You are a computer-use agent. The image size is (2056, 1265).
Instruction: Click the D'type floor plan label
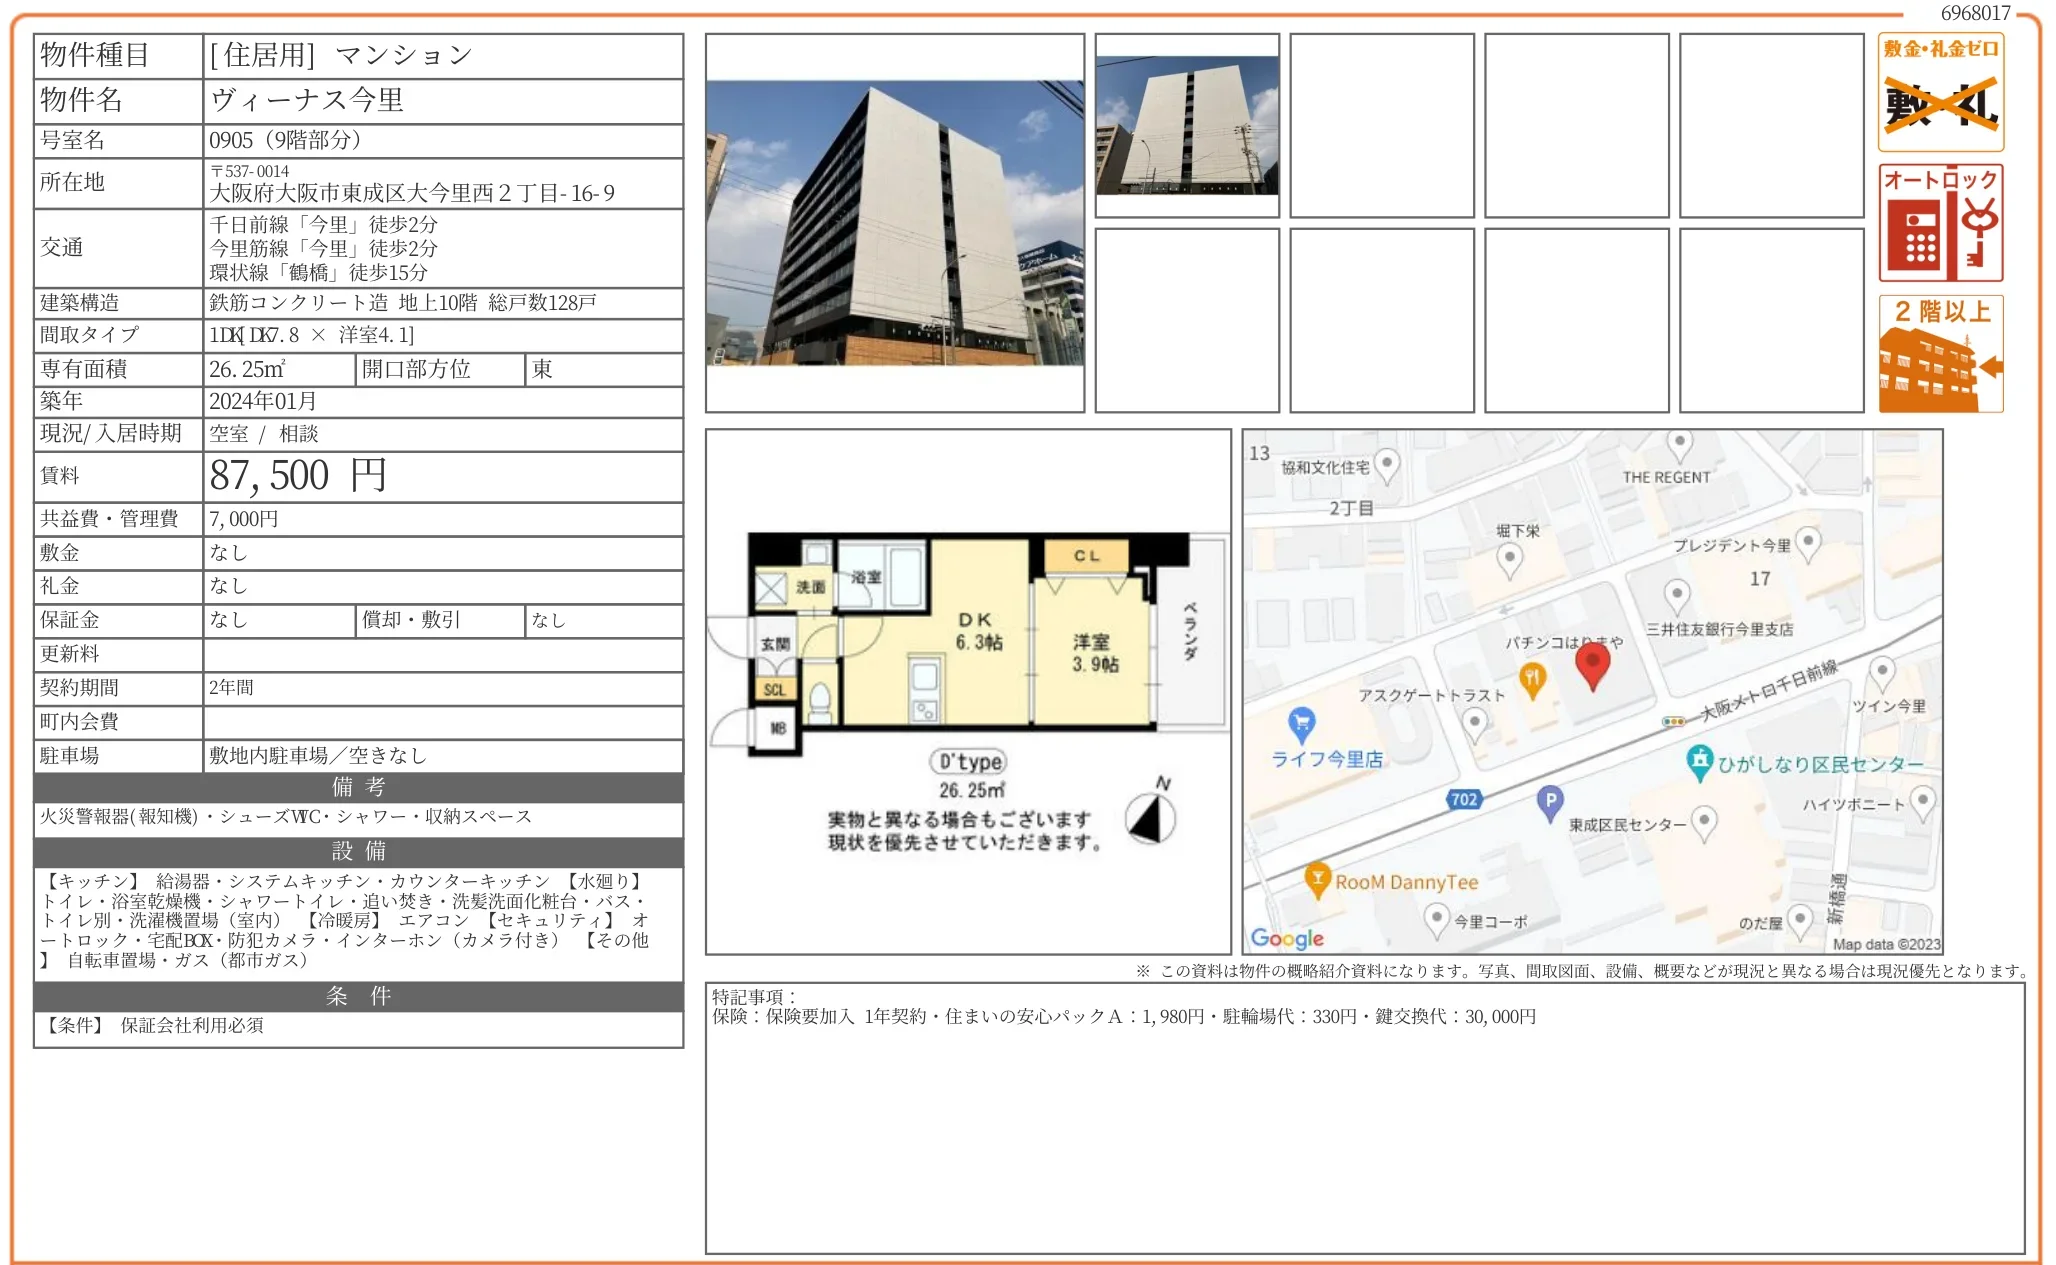968,762
